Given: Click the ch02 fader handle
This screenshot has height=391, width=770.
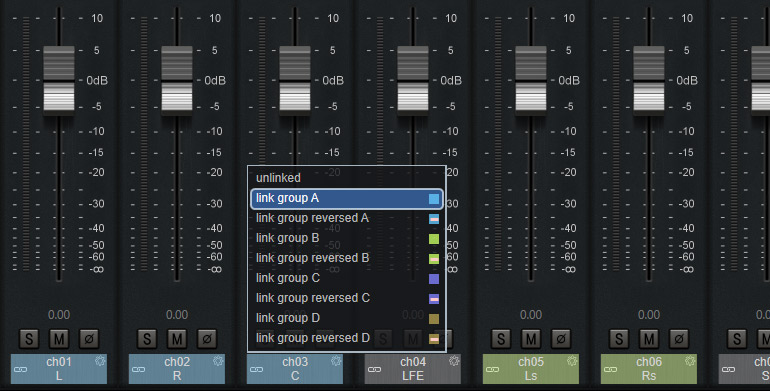Looking at the screenshot, I should [x=177, y=81].
